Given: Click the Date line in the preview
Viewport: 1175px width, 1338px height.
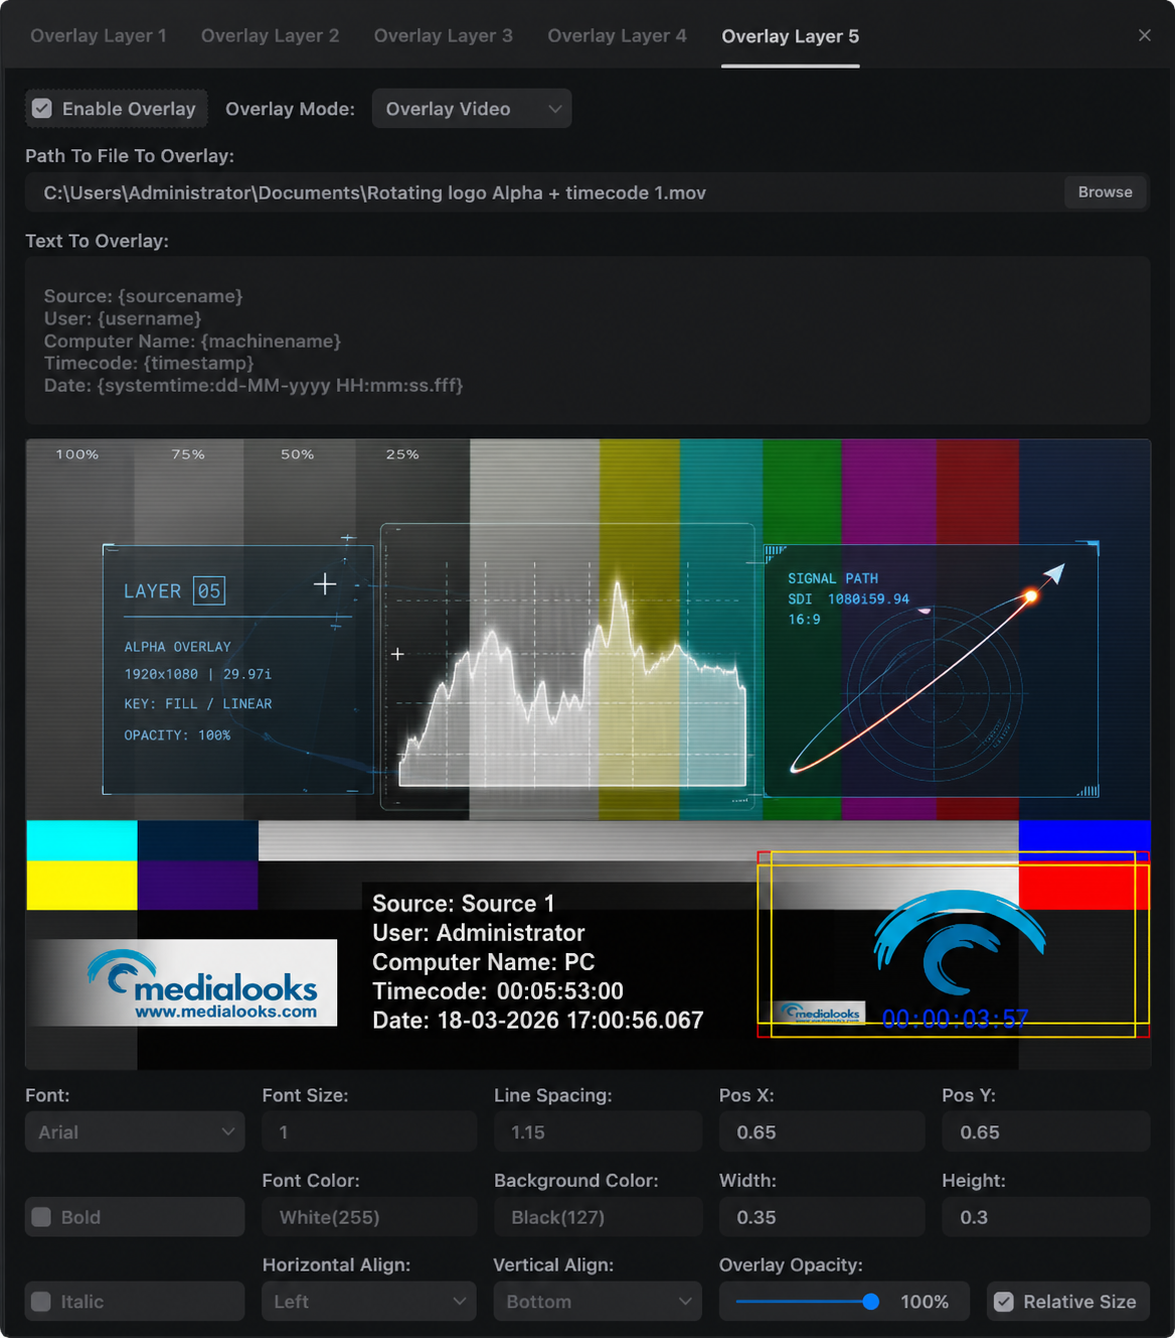Looking at the screenshot, I should [538, 1020].
